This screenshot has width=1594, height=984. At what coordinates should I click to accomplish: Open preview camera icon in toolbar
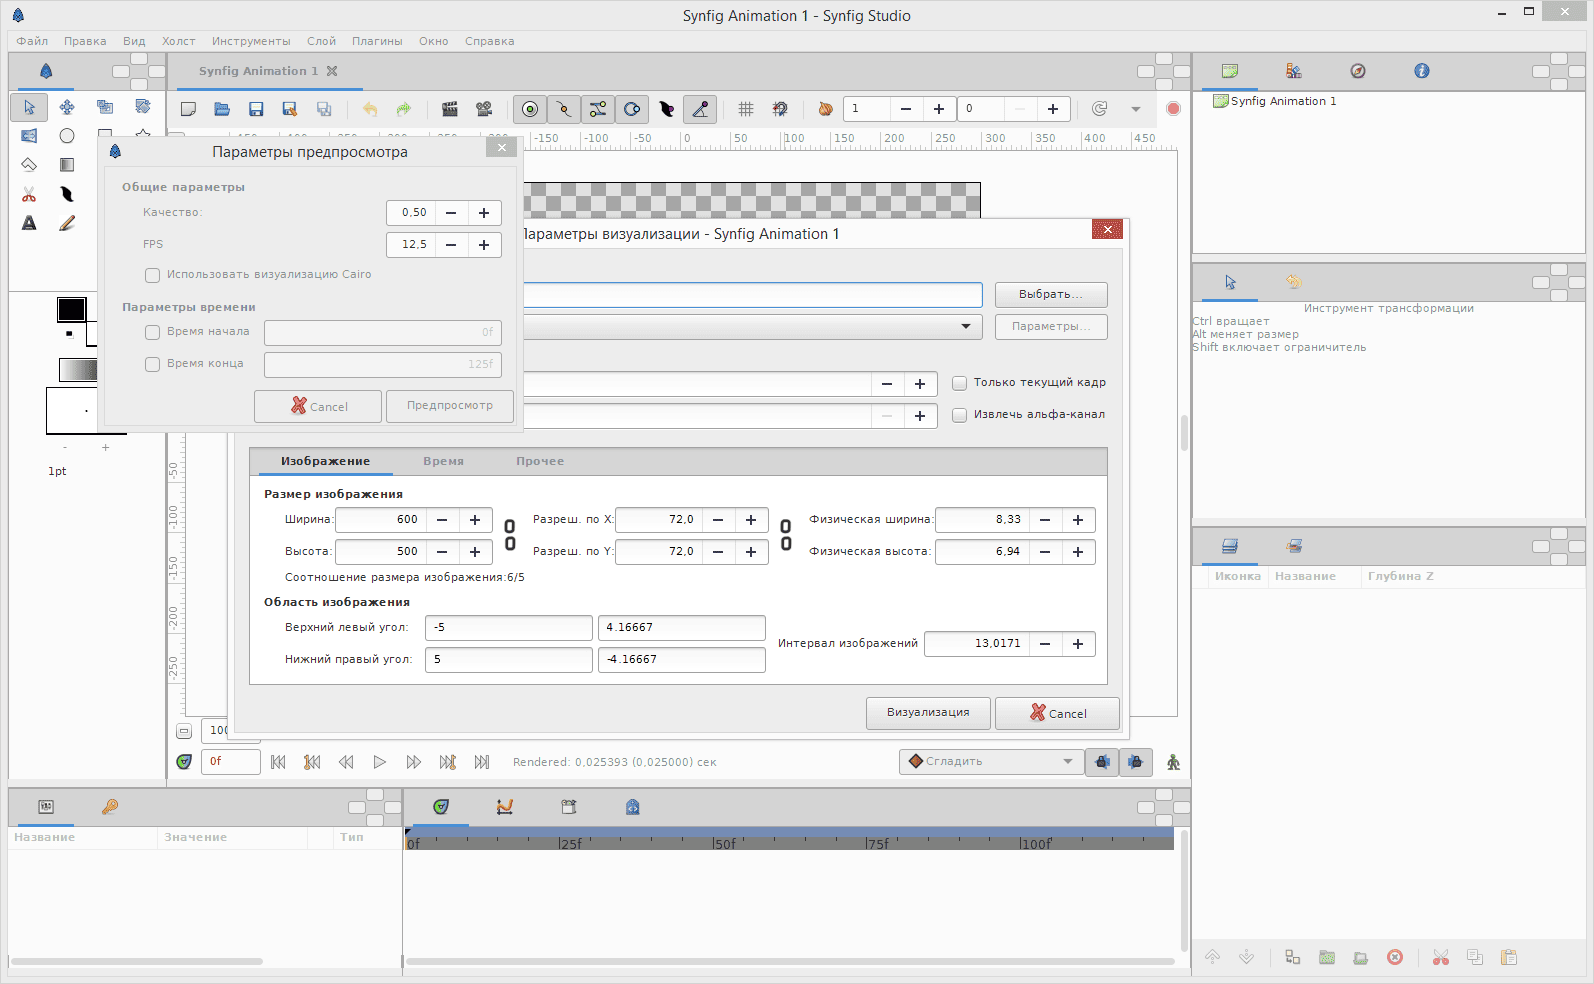click(484, 109)
